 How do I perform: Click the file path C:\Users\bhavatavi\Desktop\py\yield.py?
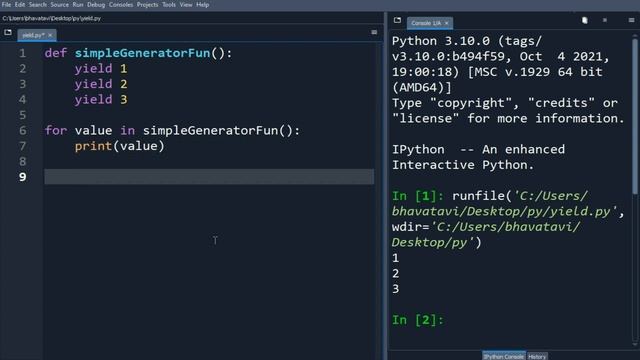(x=51, y=18)
